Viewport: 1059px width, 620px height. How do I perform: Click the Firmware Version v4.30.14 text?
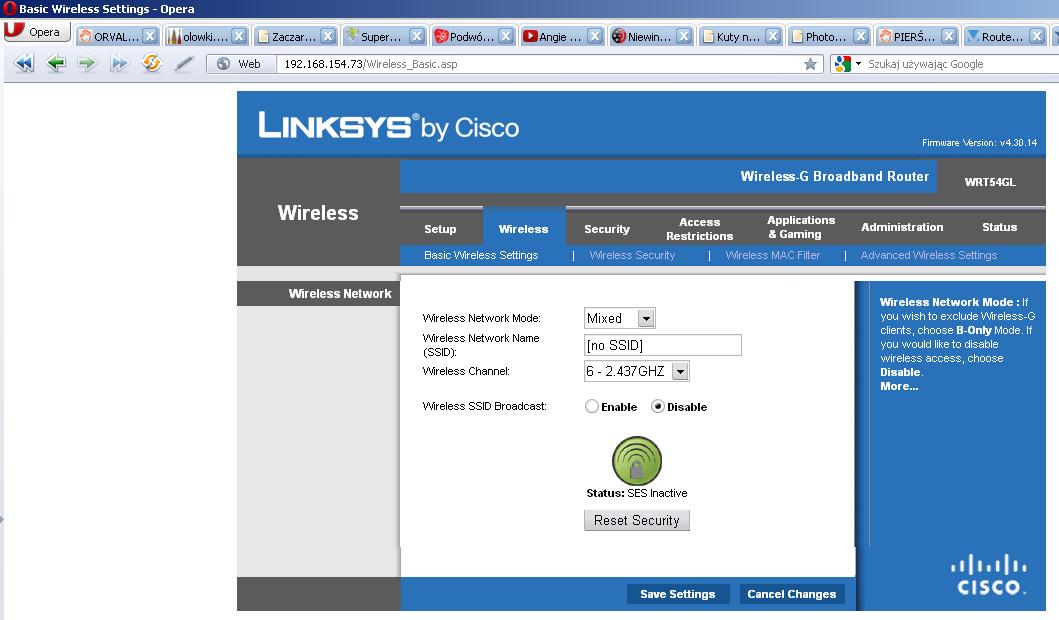(979, 143)
